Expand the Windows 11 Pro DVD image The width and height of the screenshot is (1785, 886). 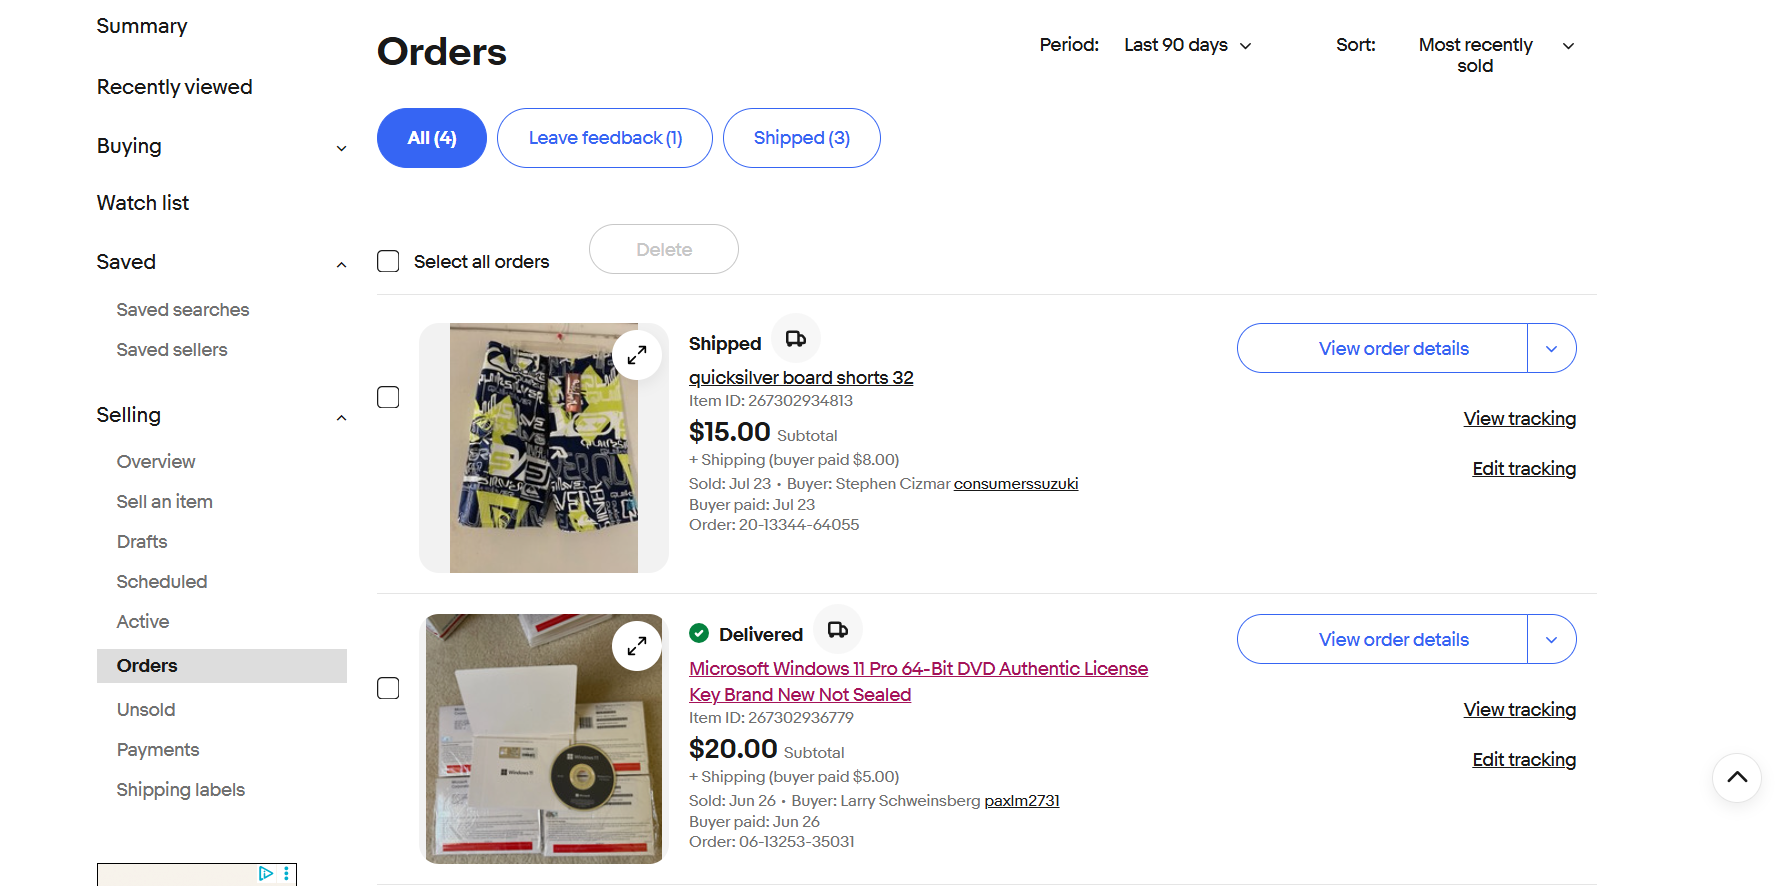point(637,646)
